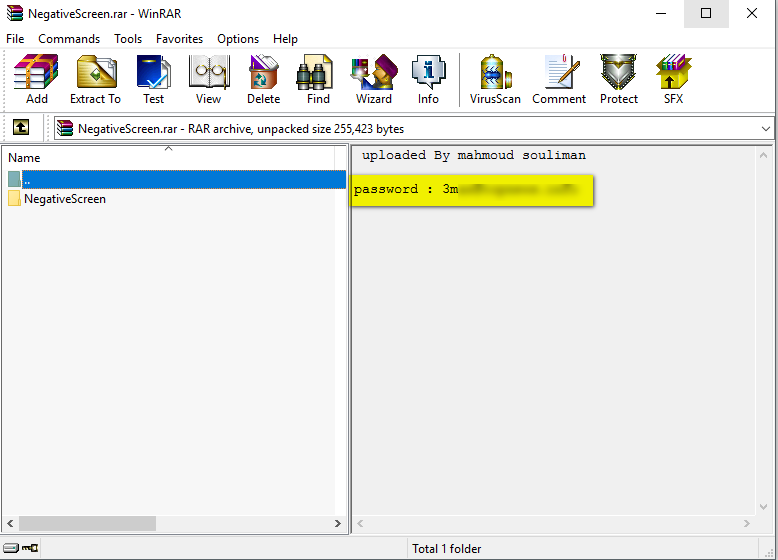Click the View toolbar icon

[208, 79]
